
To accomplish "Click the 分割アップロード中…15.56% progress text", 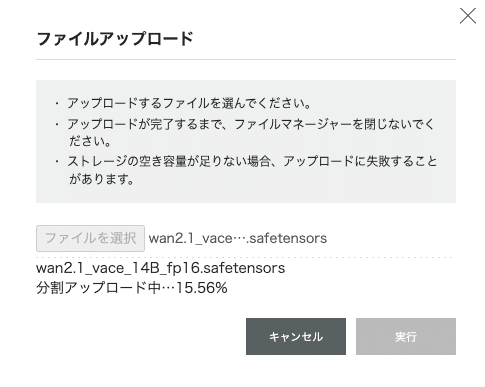I will click(132, 288).
